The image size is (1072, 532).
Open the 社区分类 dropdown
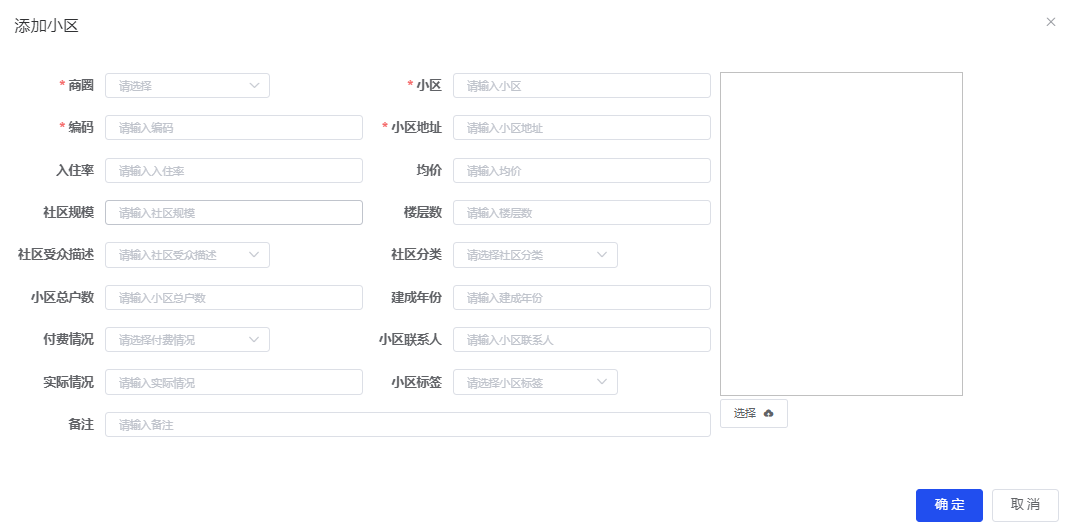535,255
